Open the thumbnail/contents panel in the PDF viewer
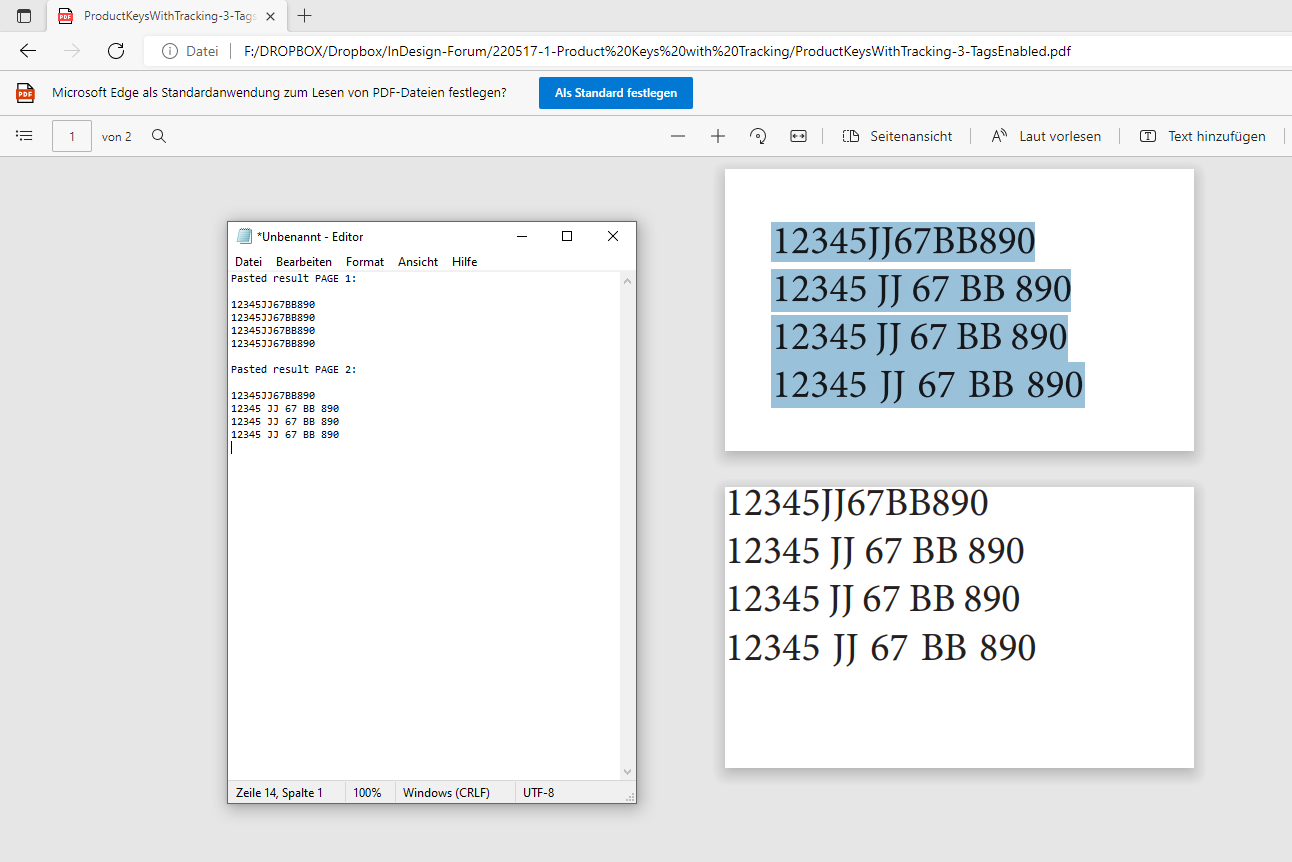 pos(24,135)
